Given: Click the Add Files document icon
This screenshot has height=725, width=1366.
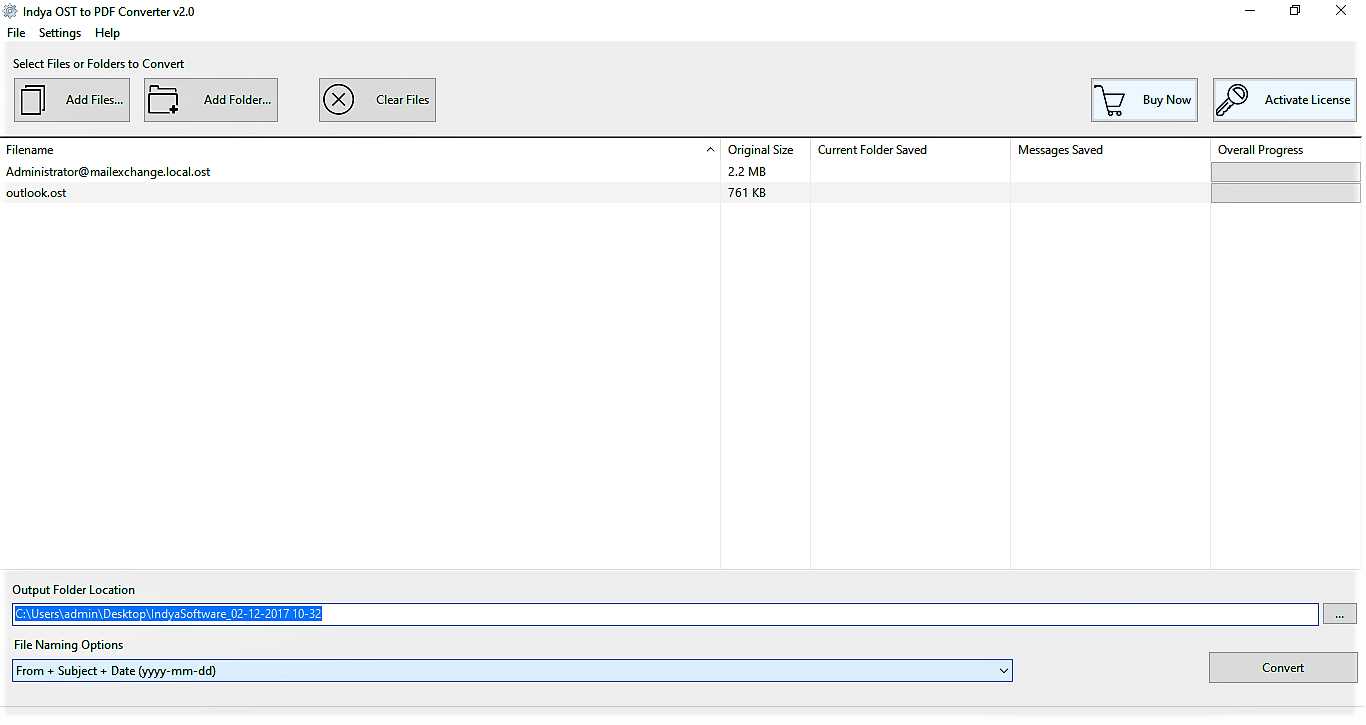Looking at the screenshot, I should click(x=33, y=100).
